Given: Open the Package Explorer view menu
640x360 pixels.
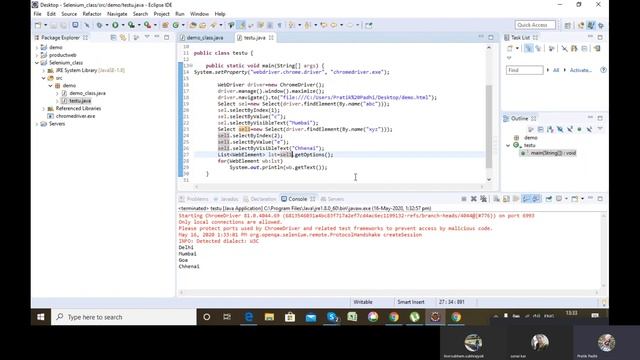Looking at the screenshot, I should pyautogui.click(x=147, y=38).
